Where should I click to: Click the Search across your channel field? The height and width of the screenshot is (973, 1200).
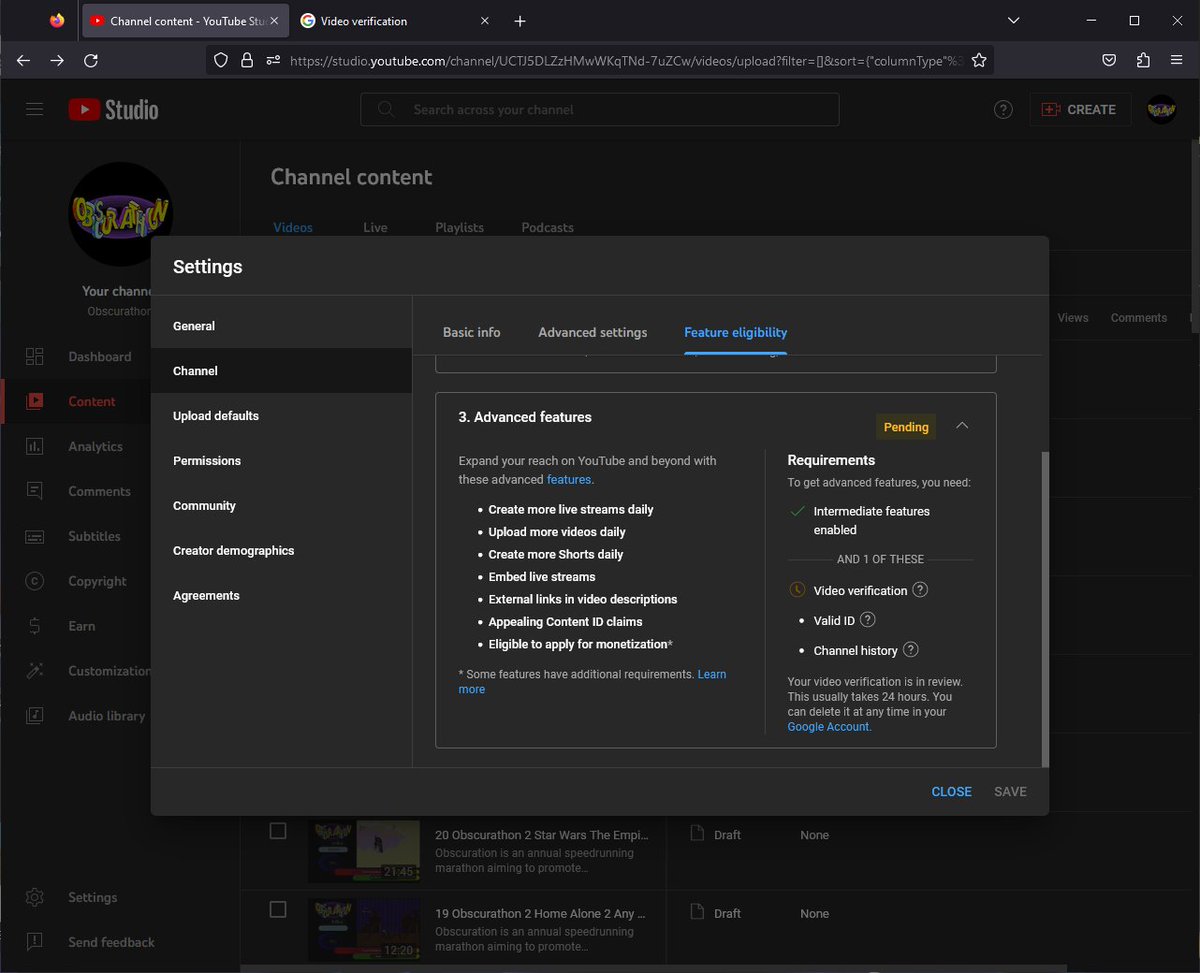coord(600,110)
